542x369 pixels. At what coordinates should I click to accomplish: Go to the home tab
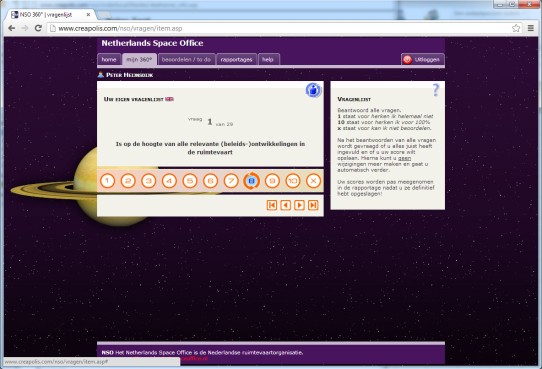pos(109,59)
